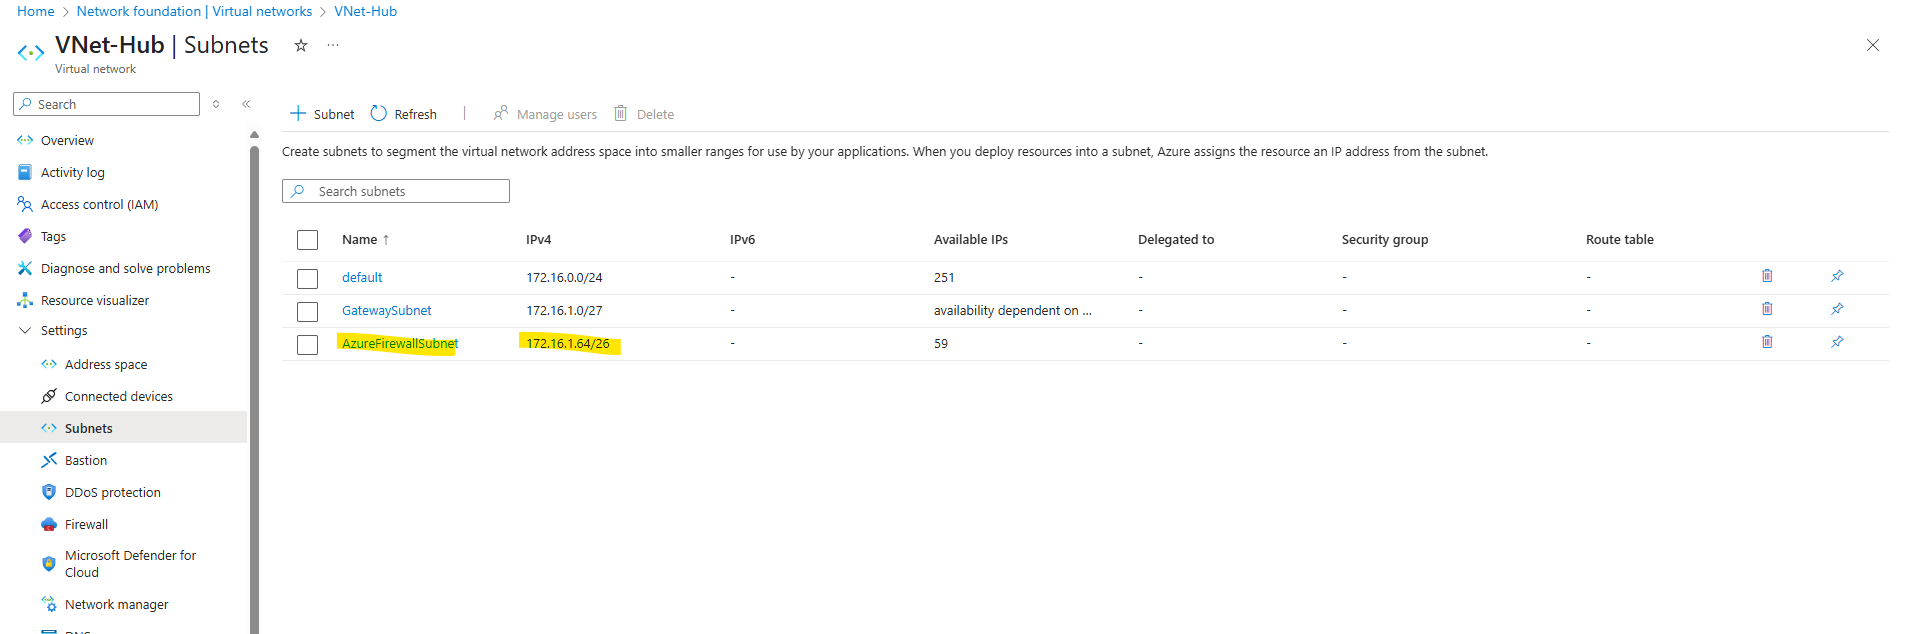Click the 172.16.1.0/27 address cell
Image resolution: width=1905 pixels, height=634 pixels.
coord(565,311)
